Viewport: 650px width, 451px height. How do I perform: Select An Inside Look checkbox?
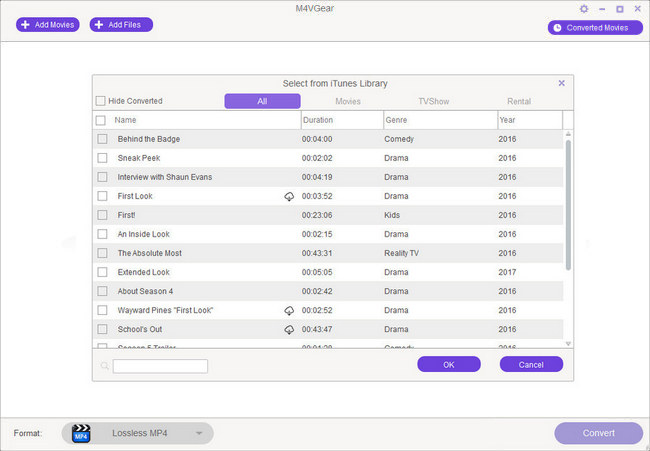[102, 234]
